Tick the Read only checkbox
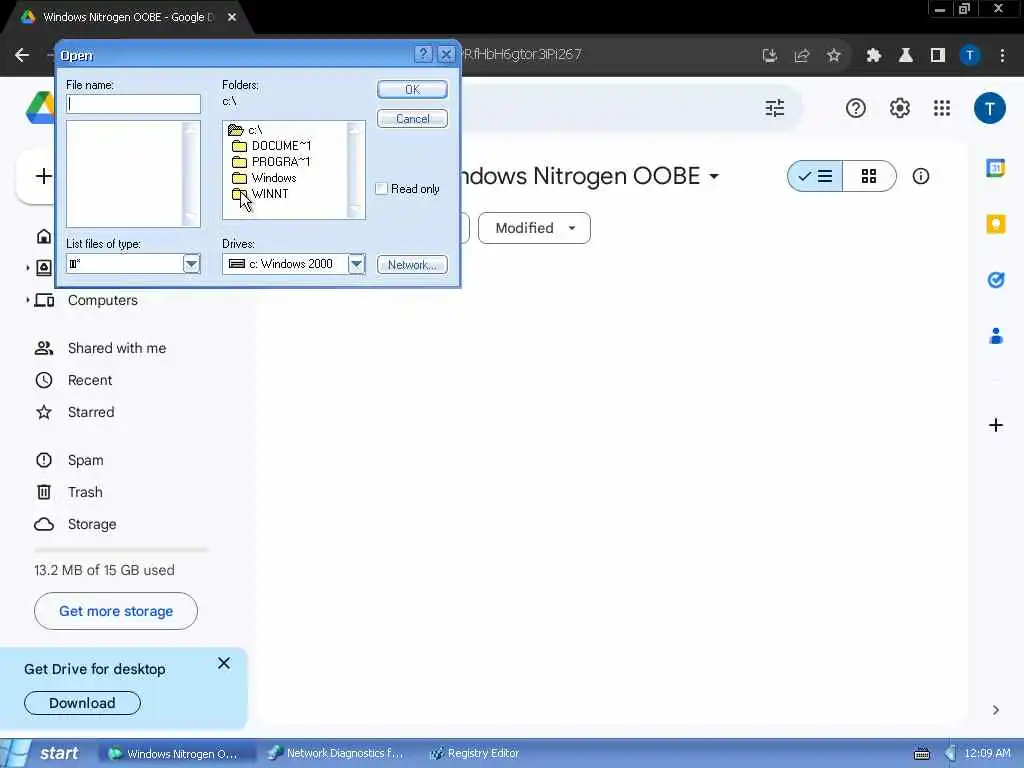The height and width of the screenshot is (768, 1024). (382, 189)
